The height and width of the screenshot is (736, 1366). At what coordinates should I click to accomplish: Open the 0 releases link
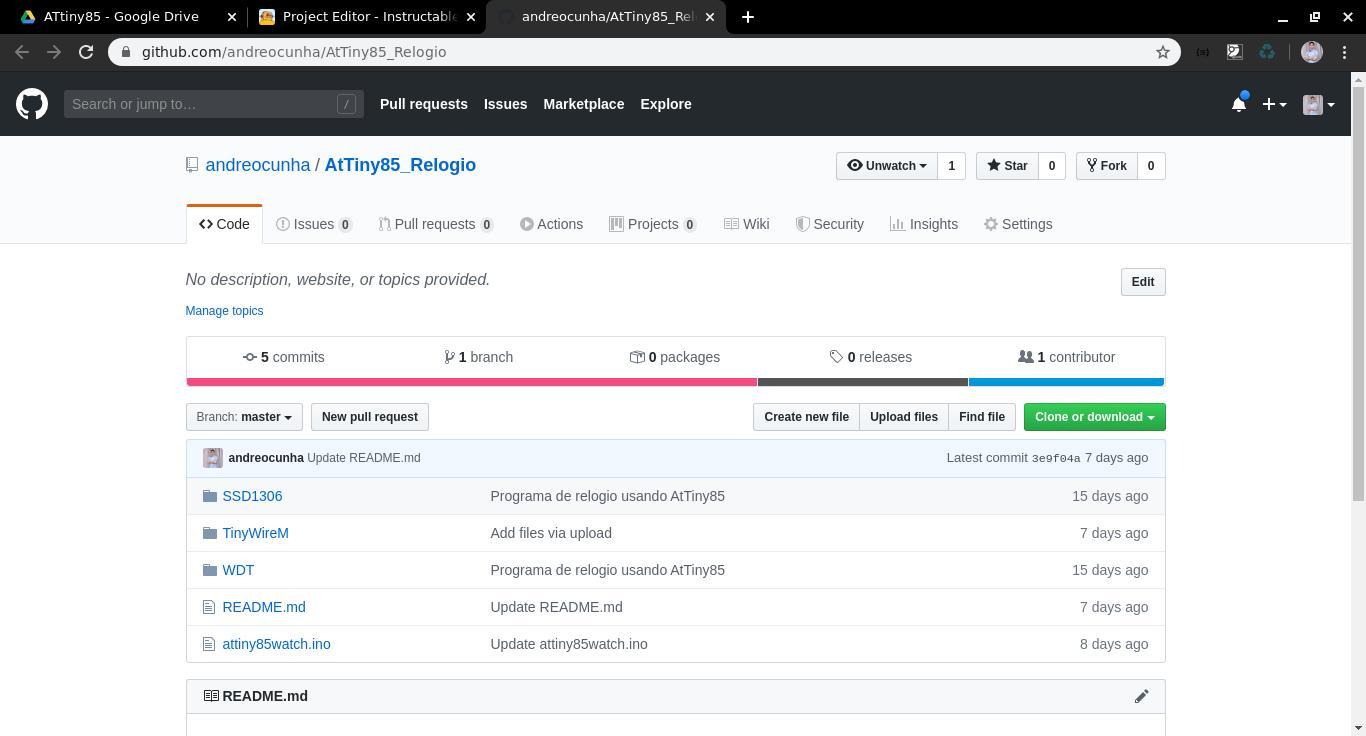(871, 357)
